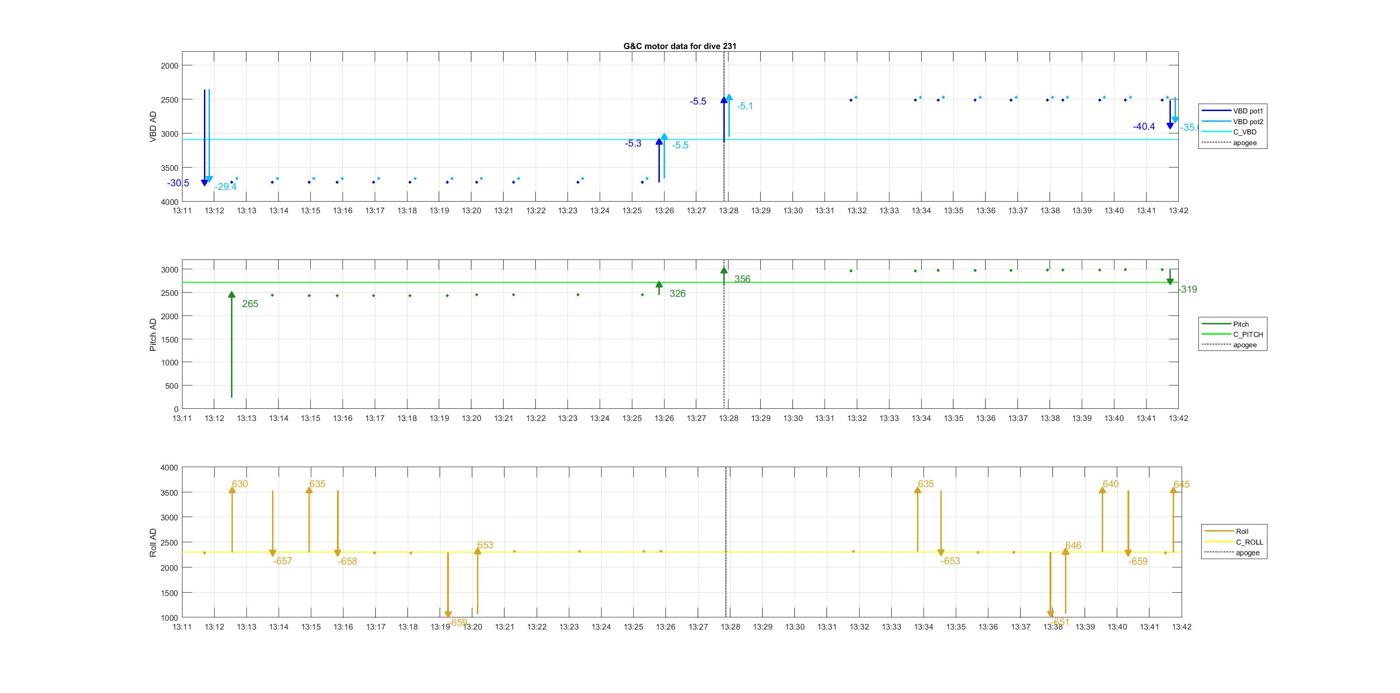Click the title "G&C motor data for dive 231"
This screenshot has width=1400, height=693.
coord(680,46)
